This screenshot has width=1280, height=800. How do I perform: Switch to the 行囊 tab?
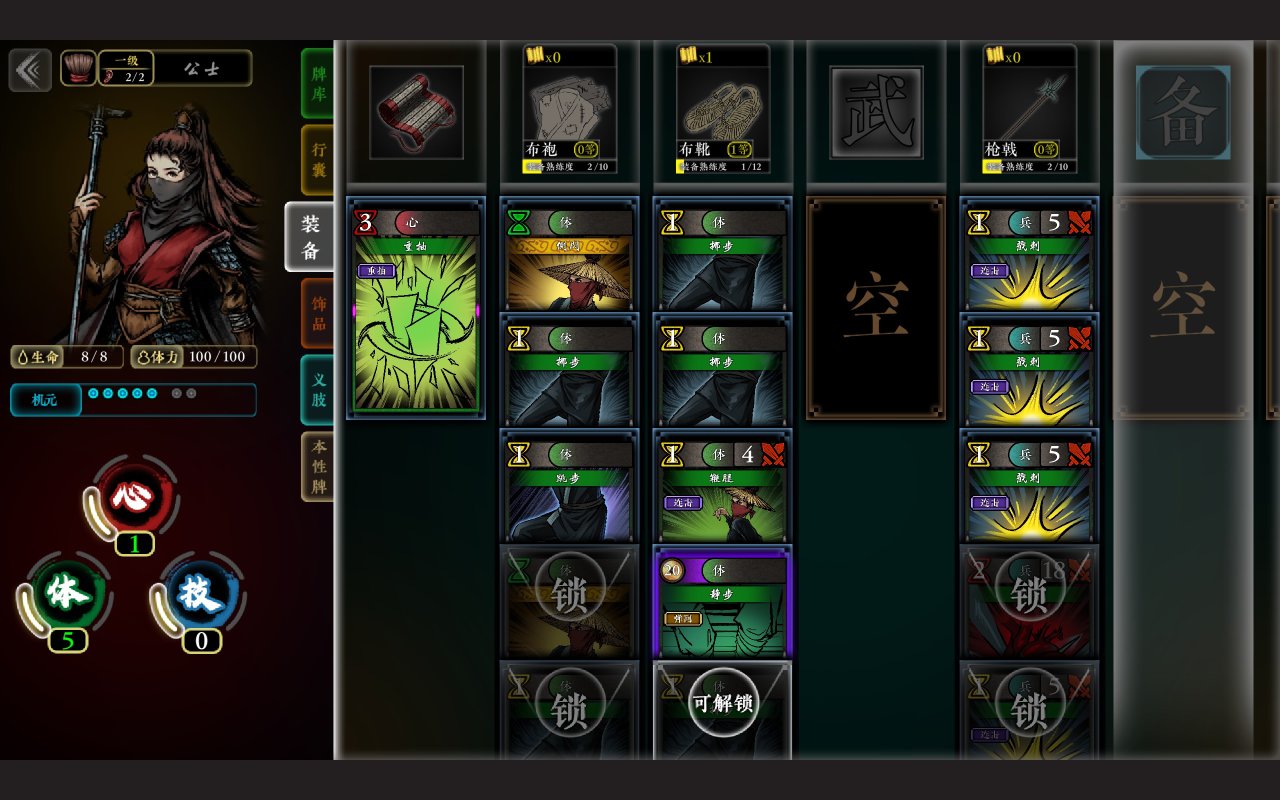318,160
